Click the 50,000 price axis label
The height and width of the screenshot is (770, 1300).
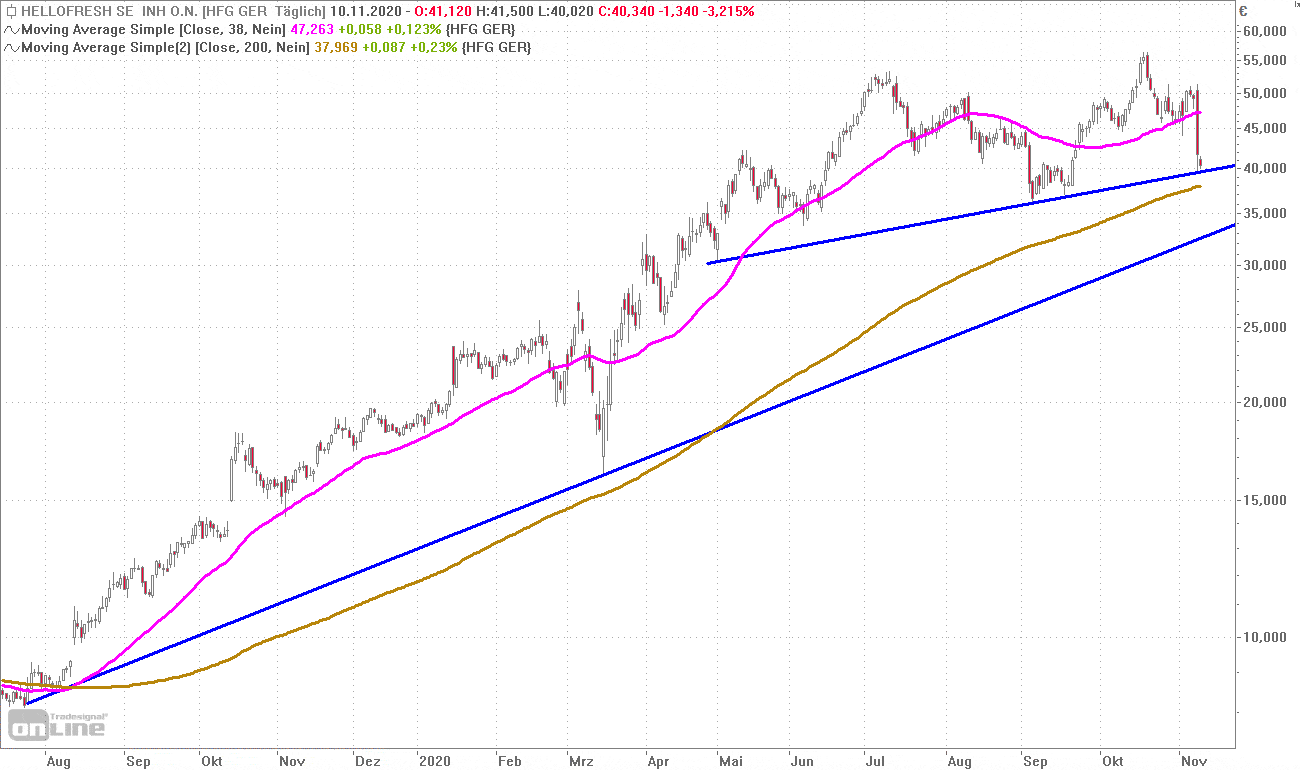click(1266, 94)
